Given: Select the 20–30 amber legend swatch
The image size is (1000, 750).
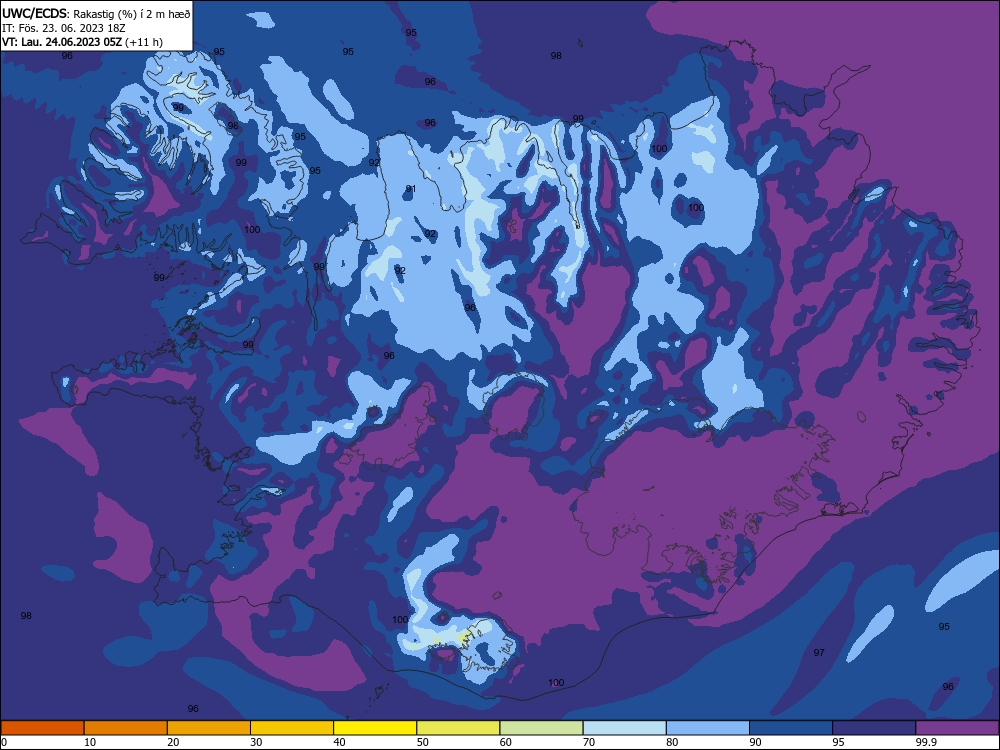Looking at the screenshot, I should point(209,728).
